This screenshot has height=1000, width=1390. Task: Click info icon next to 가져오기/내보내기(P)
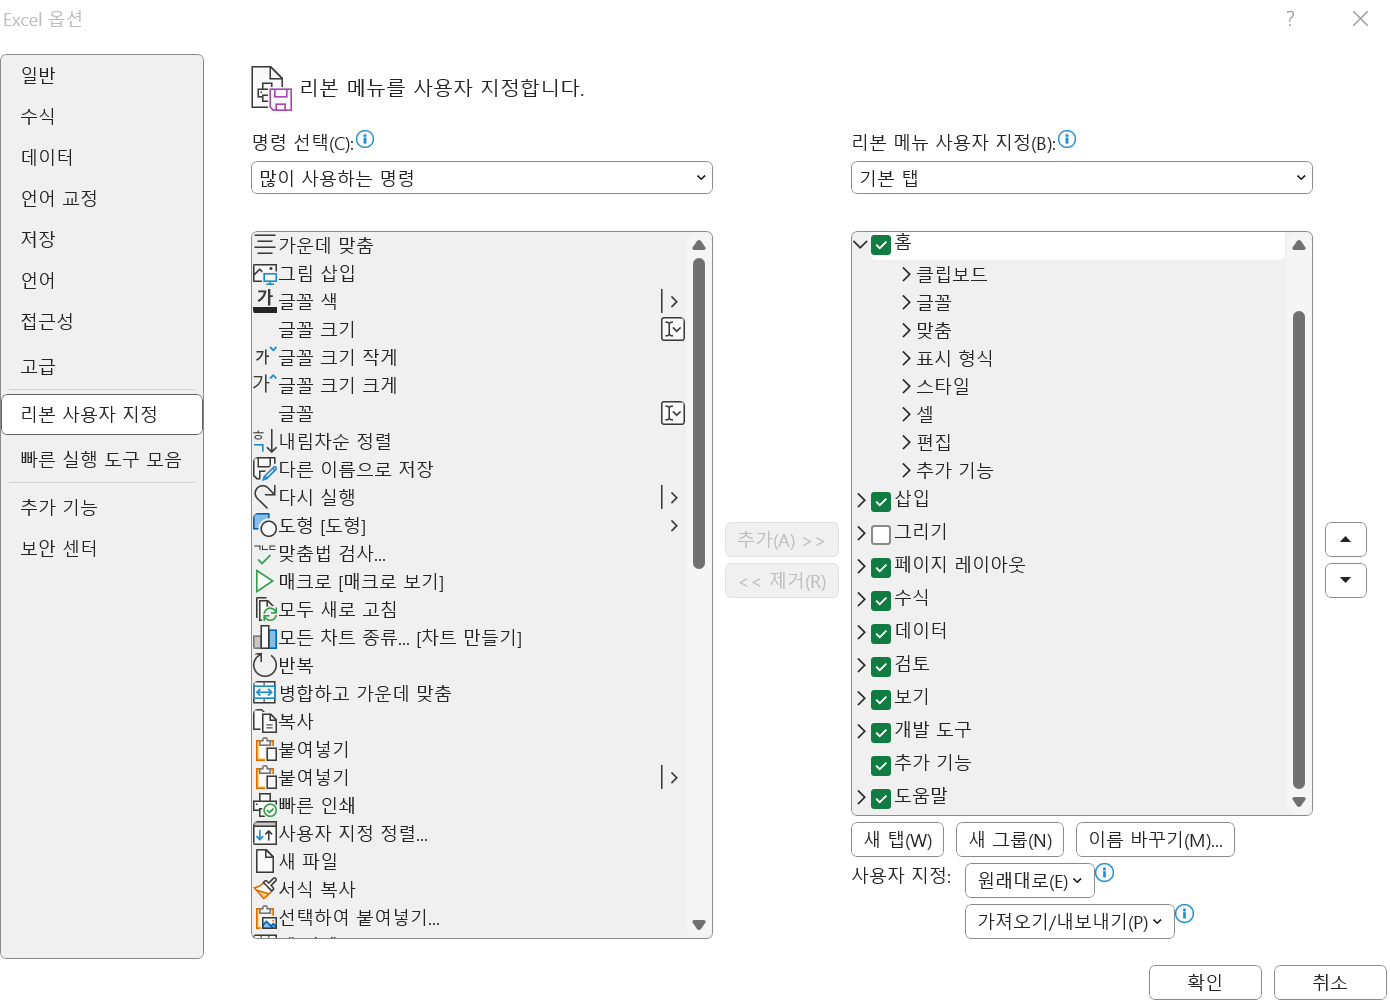[1184, 913]
